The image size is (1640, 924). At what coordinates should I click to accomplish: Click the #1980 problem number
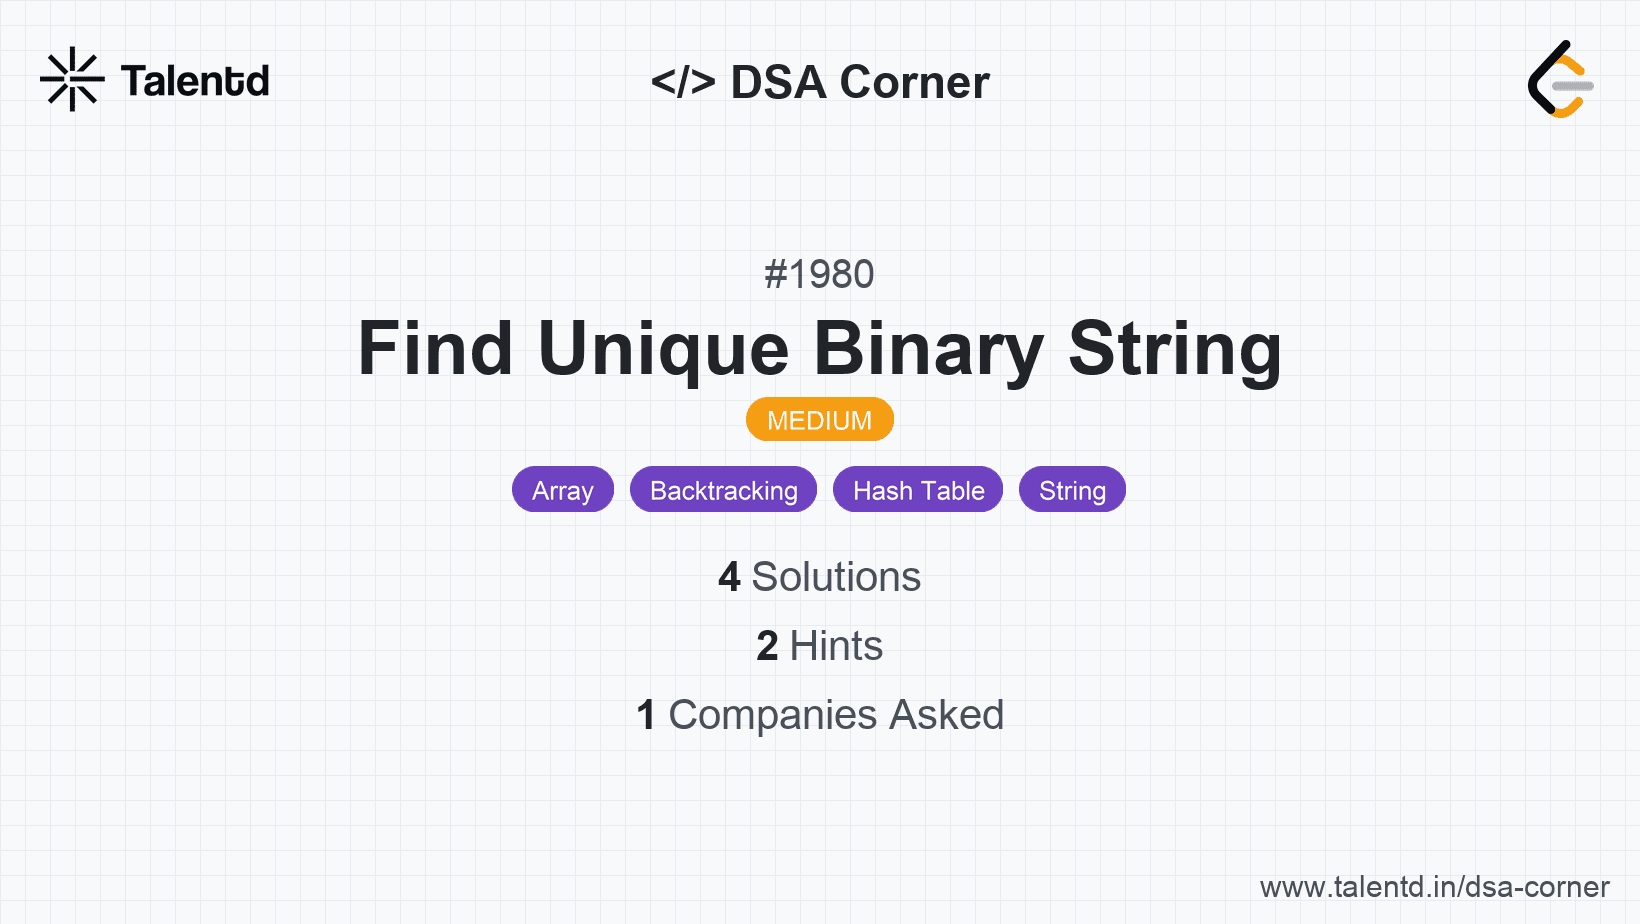[819, 274]
